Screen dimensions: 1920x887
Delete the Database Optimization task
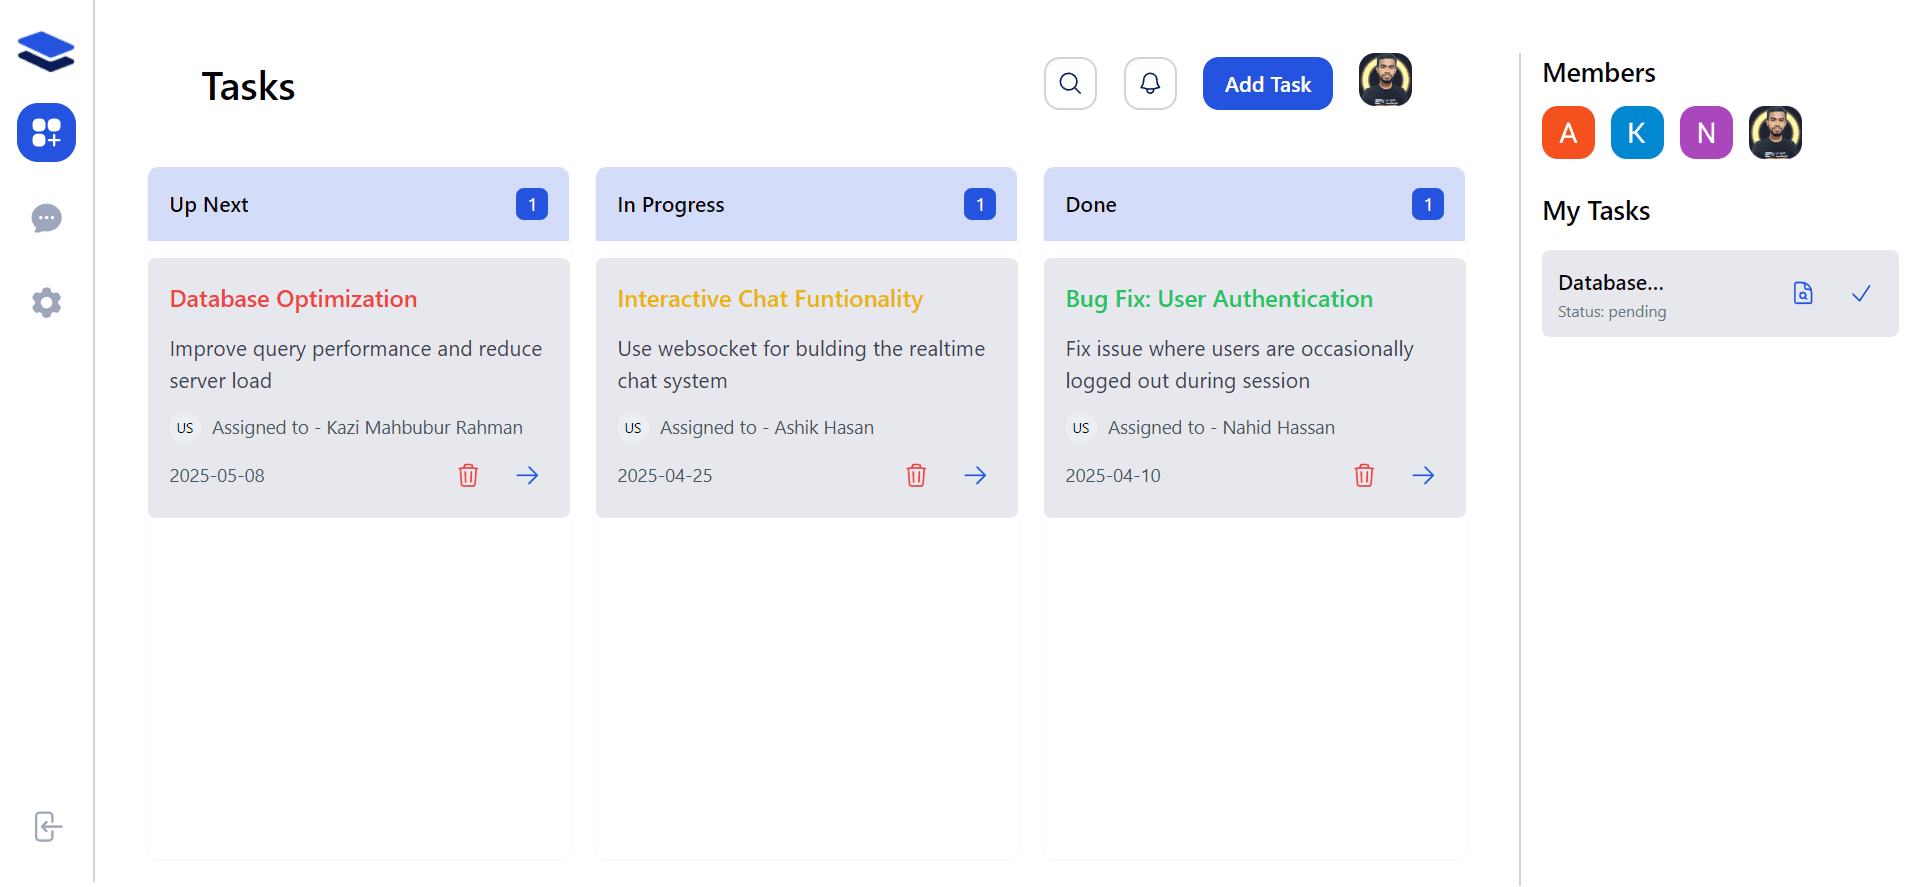coord(468,475)
